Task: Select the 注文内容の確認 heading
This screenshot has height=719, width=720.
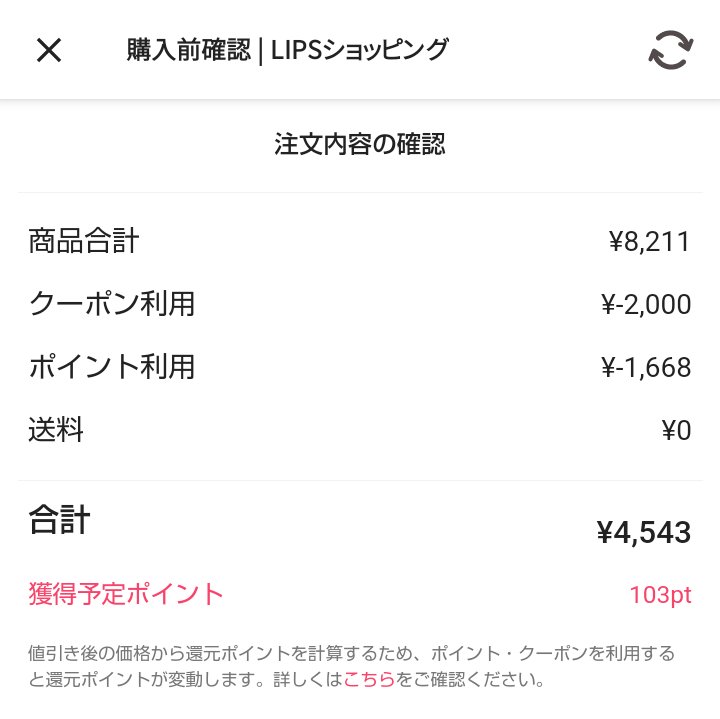Action: (360, 145)
